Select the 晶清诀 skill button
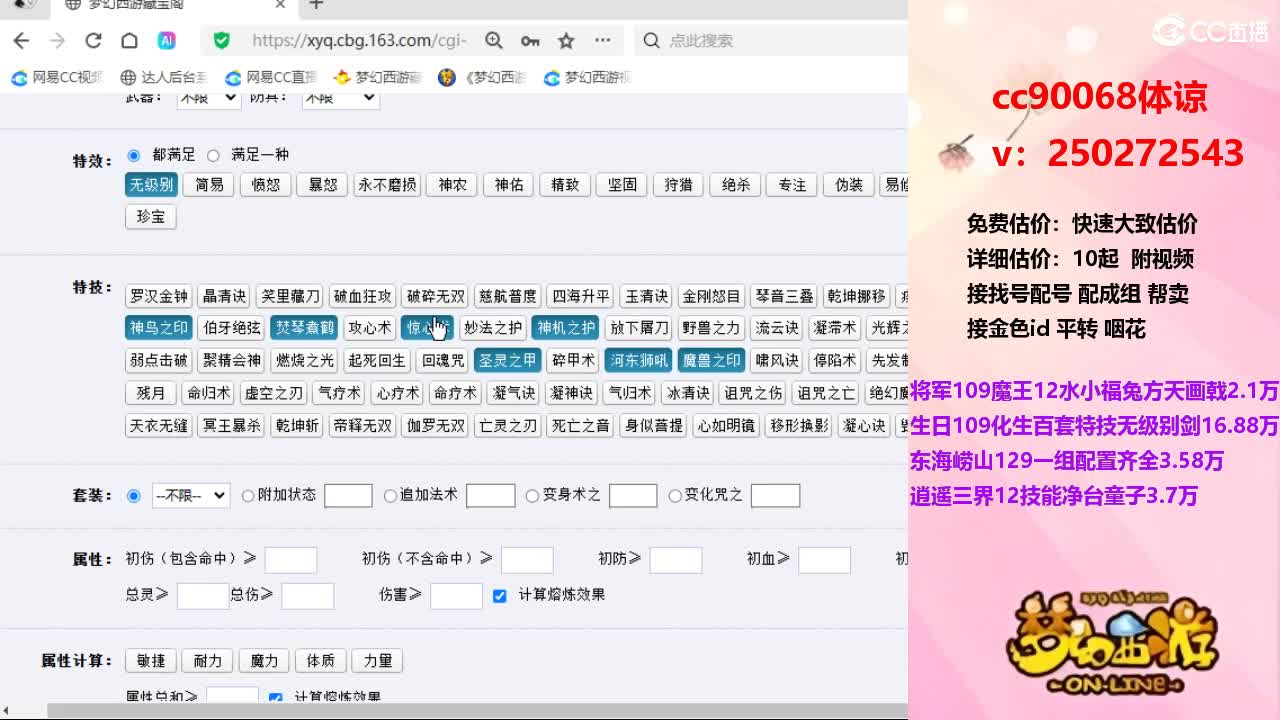The height and width of the screenshot is (720, 1280). tap(224, 296)
